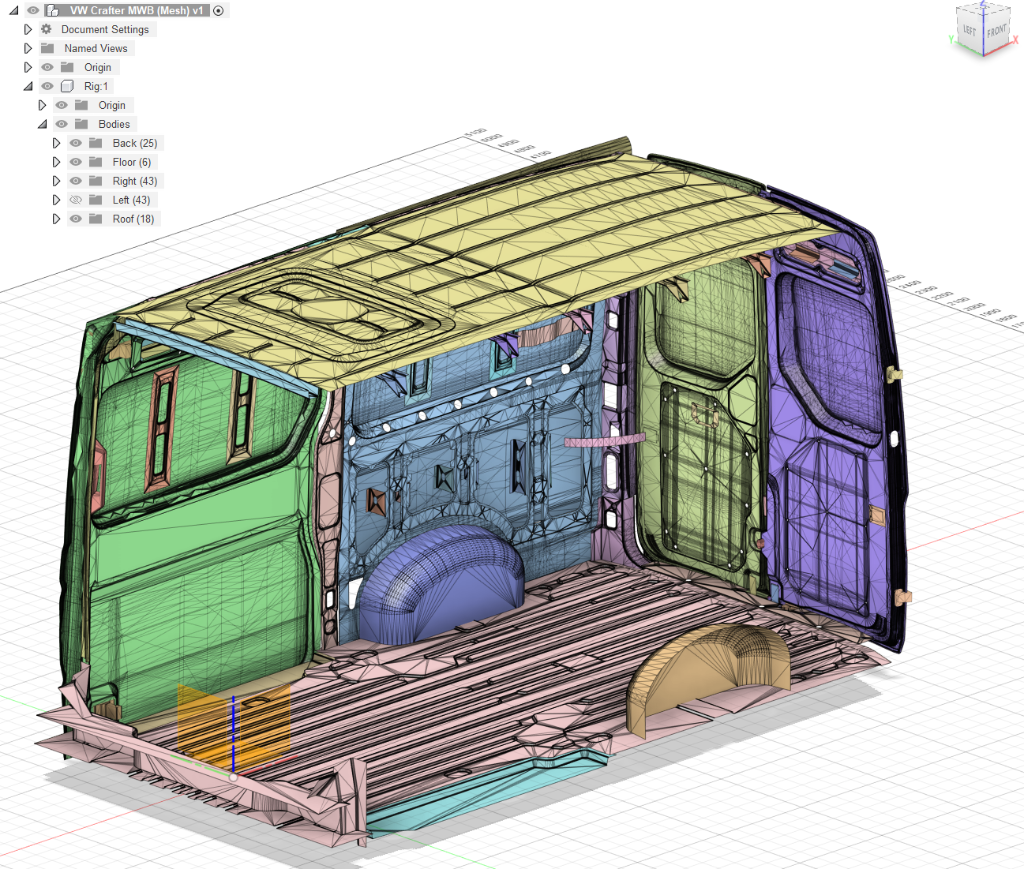This screenshot has width=1024, height=869.
Task: Click the Rig:1 component cube icon
Action: tap(67, 86)
